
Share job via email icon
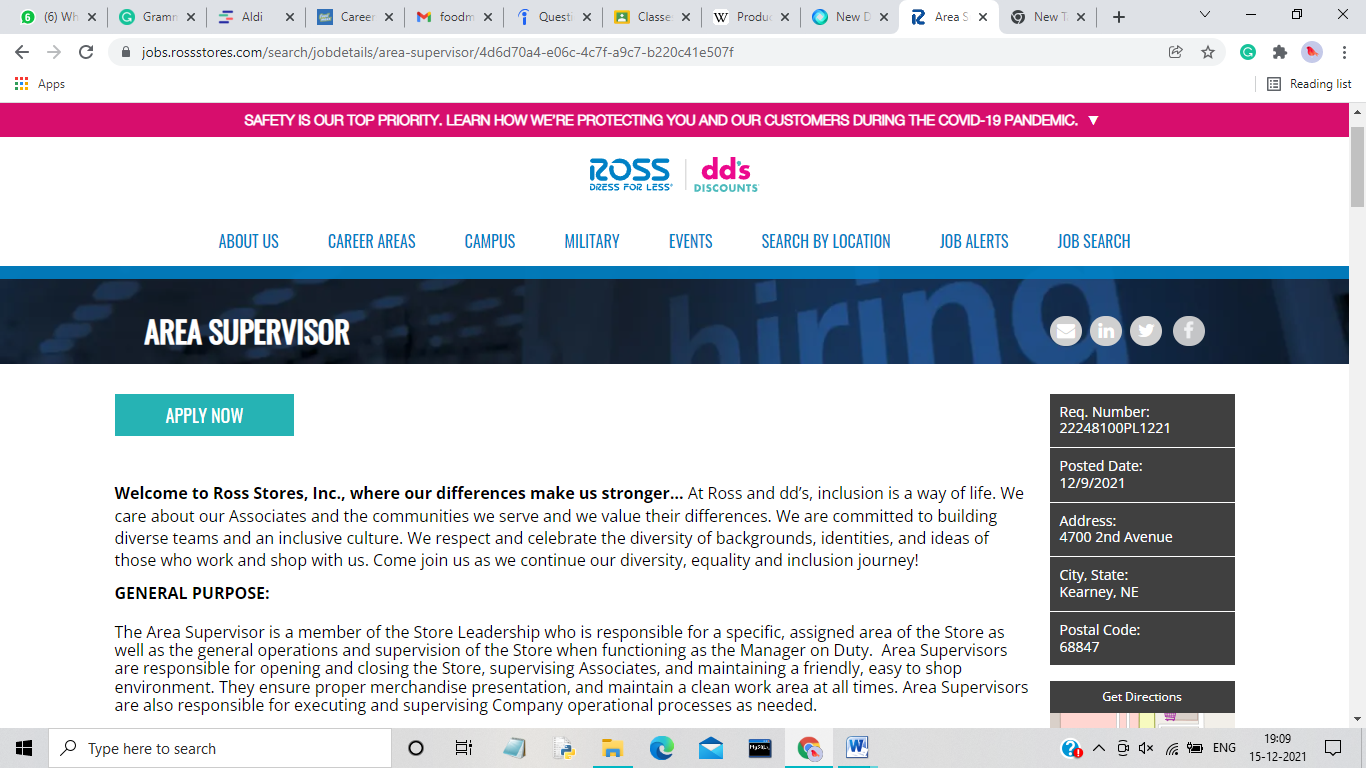(x=1066, y=330)
